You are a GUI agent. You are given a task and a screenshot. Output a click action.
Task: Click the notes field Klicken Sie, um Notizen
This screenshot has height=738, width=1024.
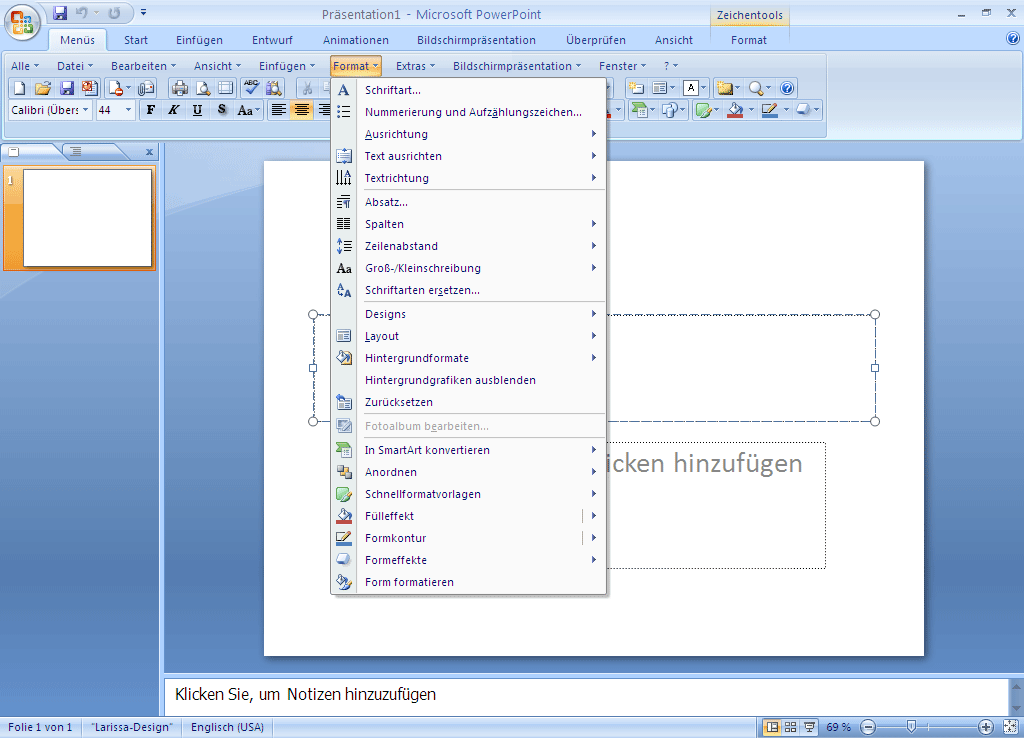(586, 695)
